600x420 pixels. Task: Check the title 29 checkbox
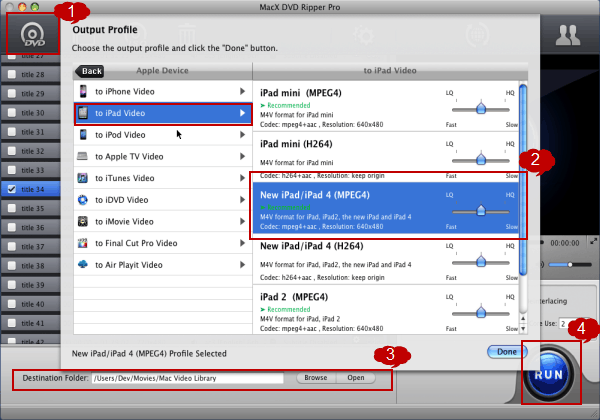(12, 93)
